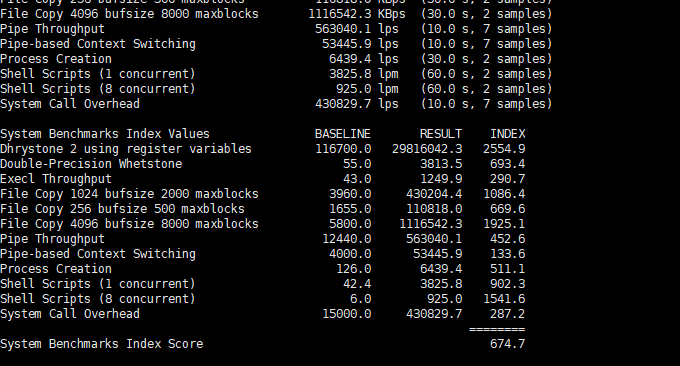Viewport: 680px width, 366px height.
Task: Select the Execl result value 1249.9
Action: (441, 179)
